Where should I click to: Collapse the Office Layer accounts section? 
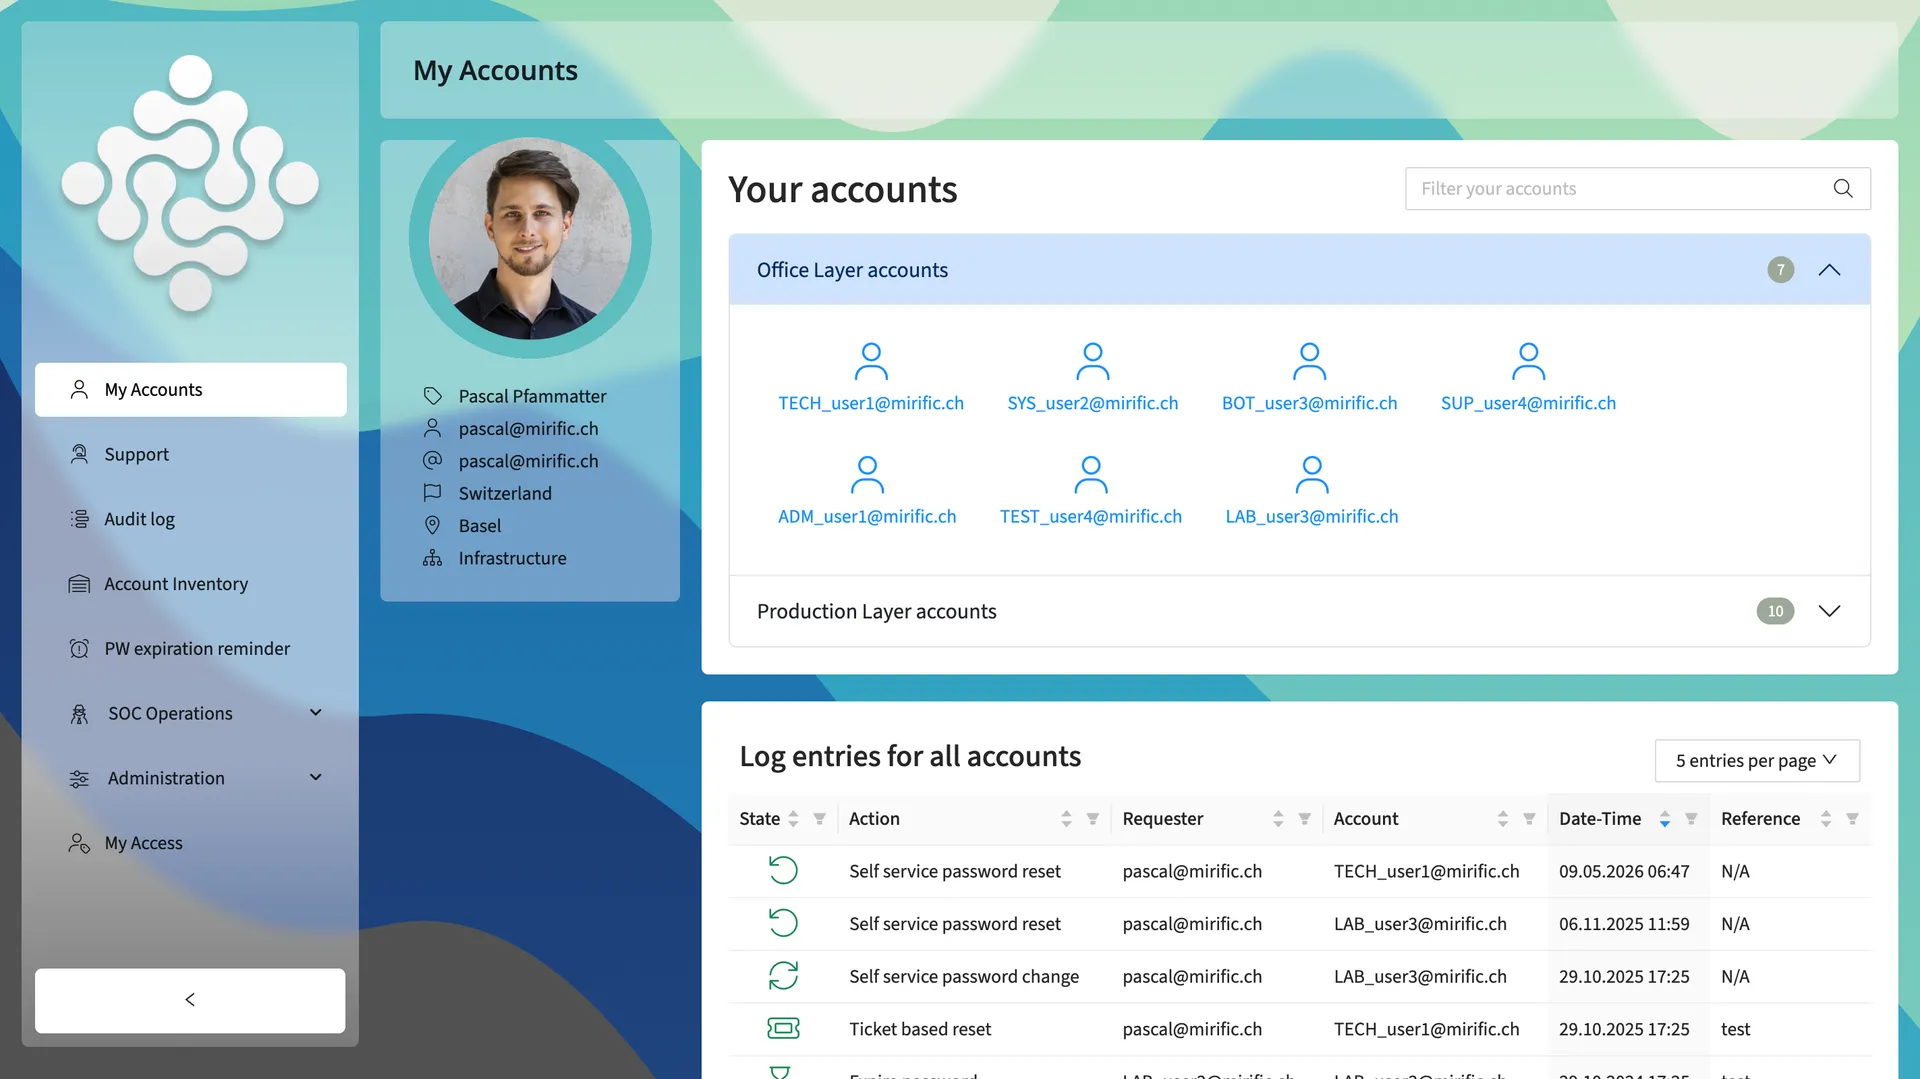click(1829, 270)
